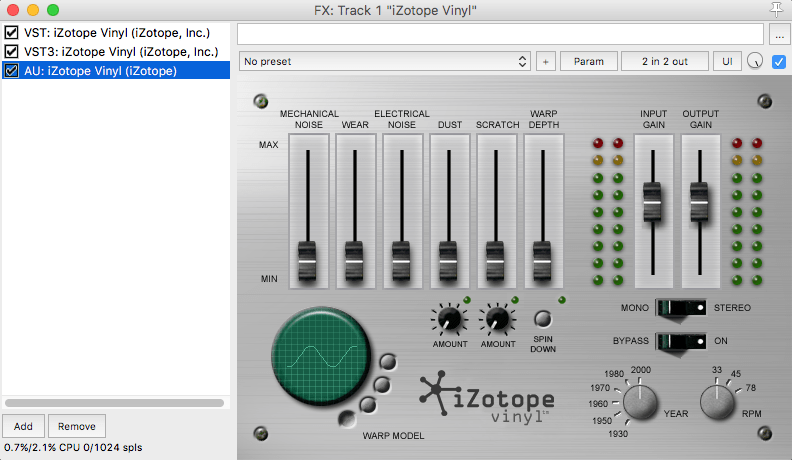Screen dimensions: 792x460
Task: Click the Year selector knob
Action: pyautogui.click(x=640, y=402)
